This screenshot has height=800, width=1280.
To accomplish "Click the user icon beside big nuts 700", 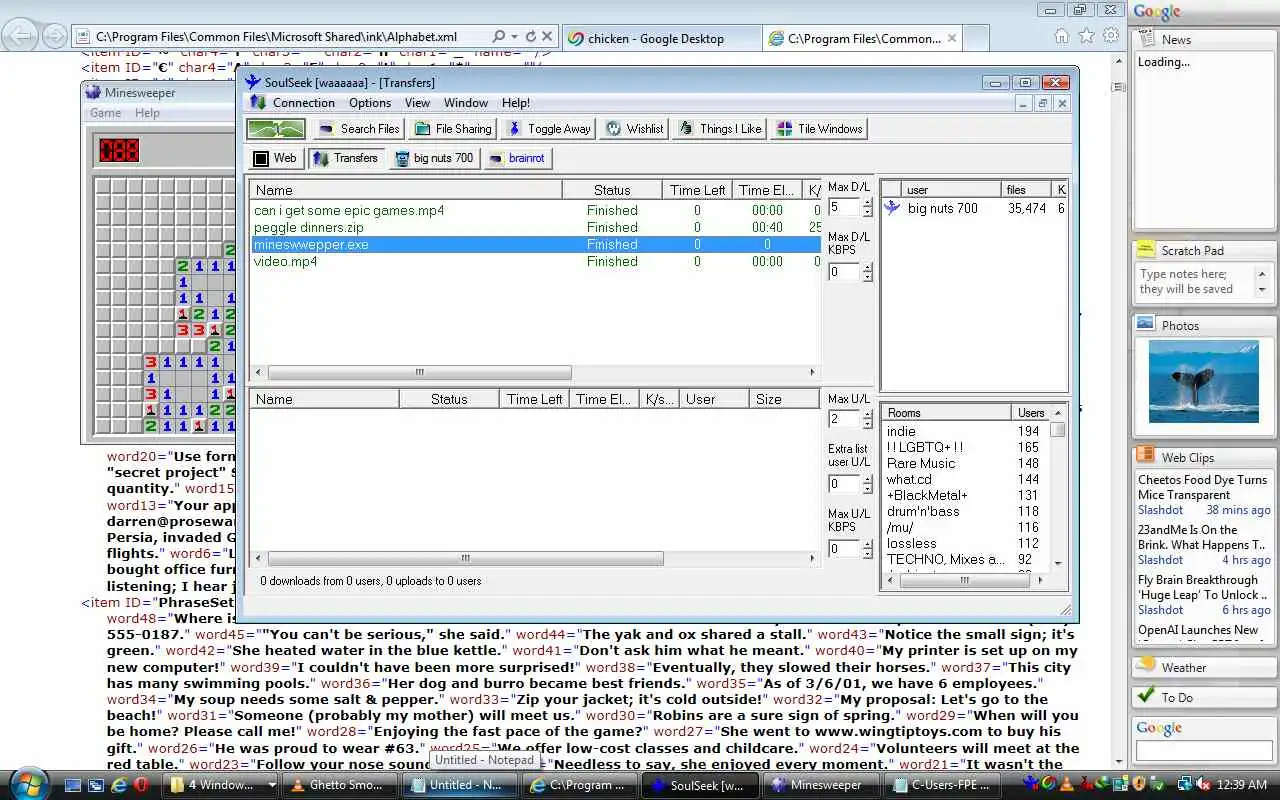I will pos(892,208).
